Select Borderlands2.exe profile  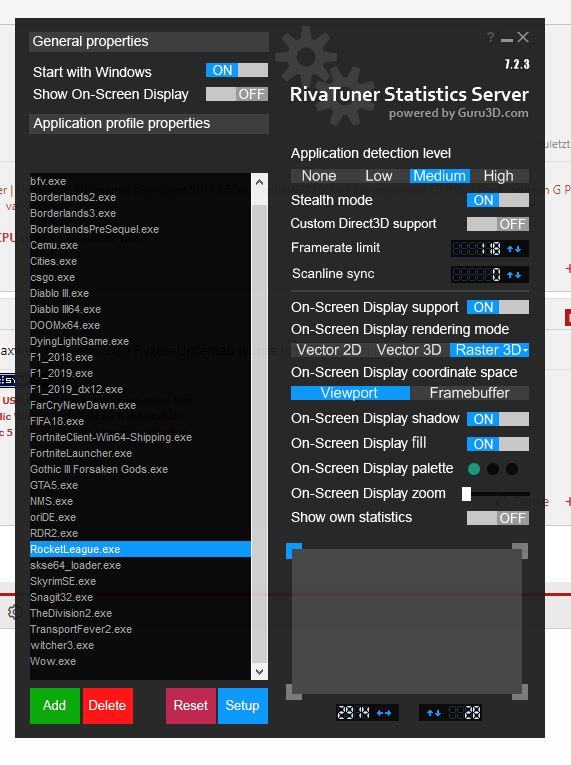pos(141,197)
